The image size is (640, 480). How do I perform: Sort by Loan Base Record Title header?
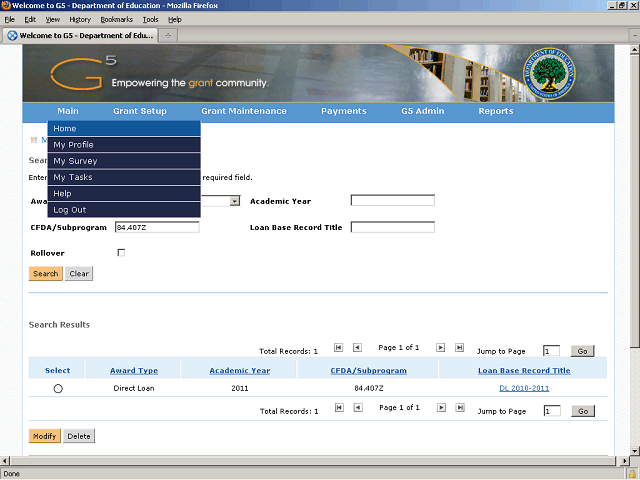click(524, 371)
